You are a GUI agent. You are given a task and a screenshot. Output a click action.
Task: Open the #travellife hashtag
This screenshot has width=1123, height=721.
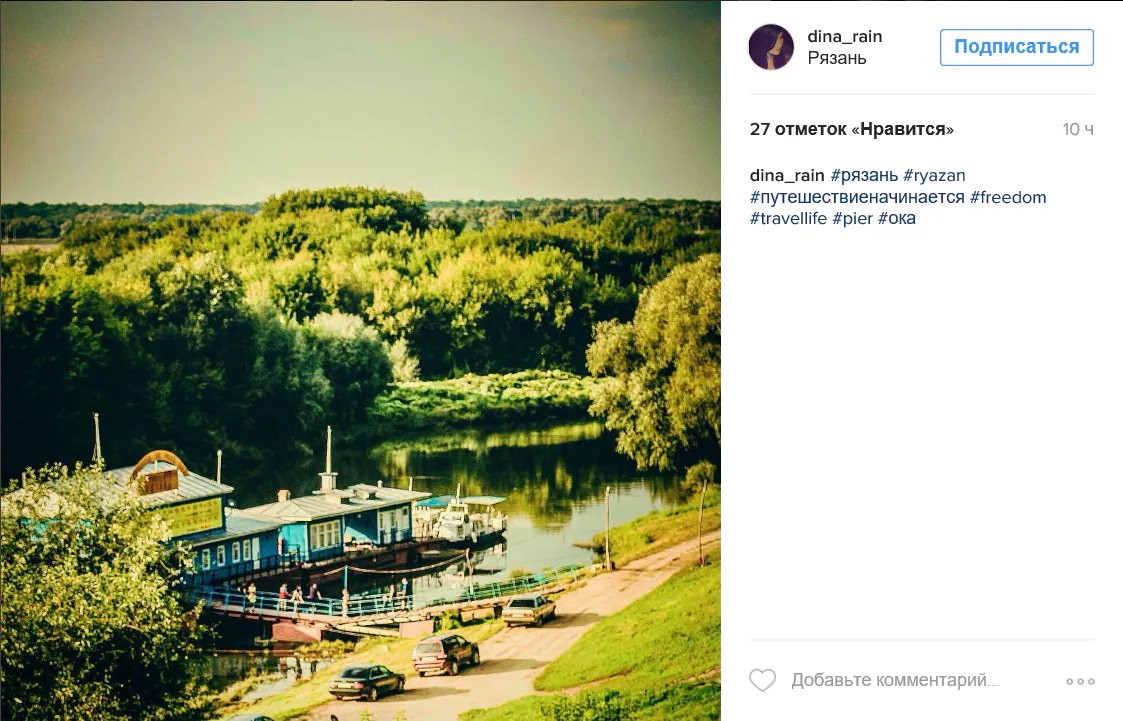pyautogui.click(x=788, y=218)
